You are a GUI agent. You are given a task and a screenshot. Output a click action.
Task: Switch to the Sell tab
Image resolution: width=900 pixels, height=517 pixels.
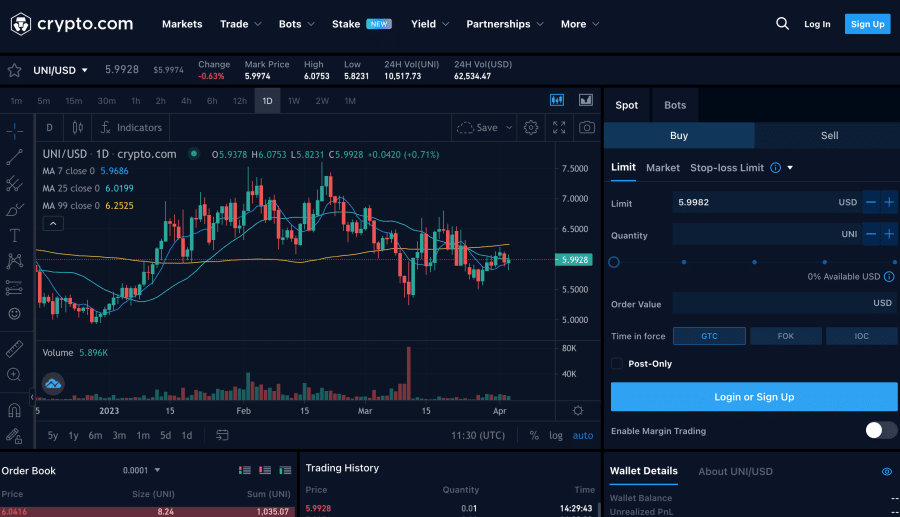coord(829,135)
